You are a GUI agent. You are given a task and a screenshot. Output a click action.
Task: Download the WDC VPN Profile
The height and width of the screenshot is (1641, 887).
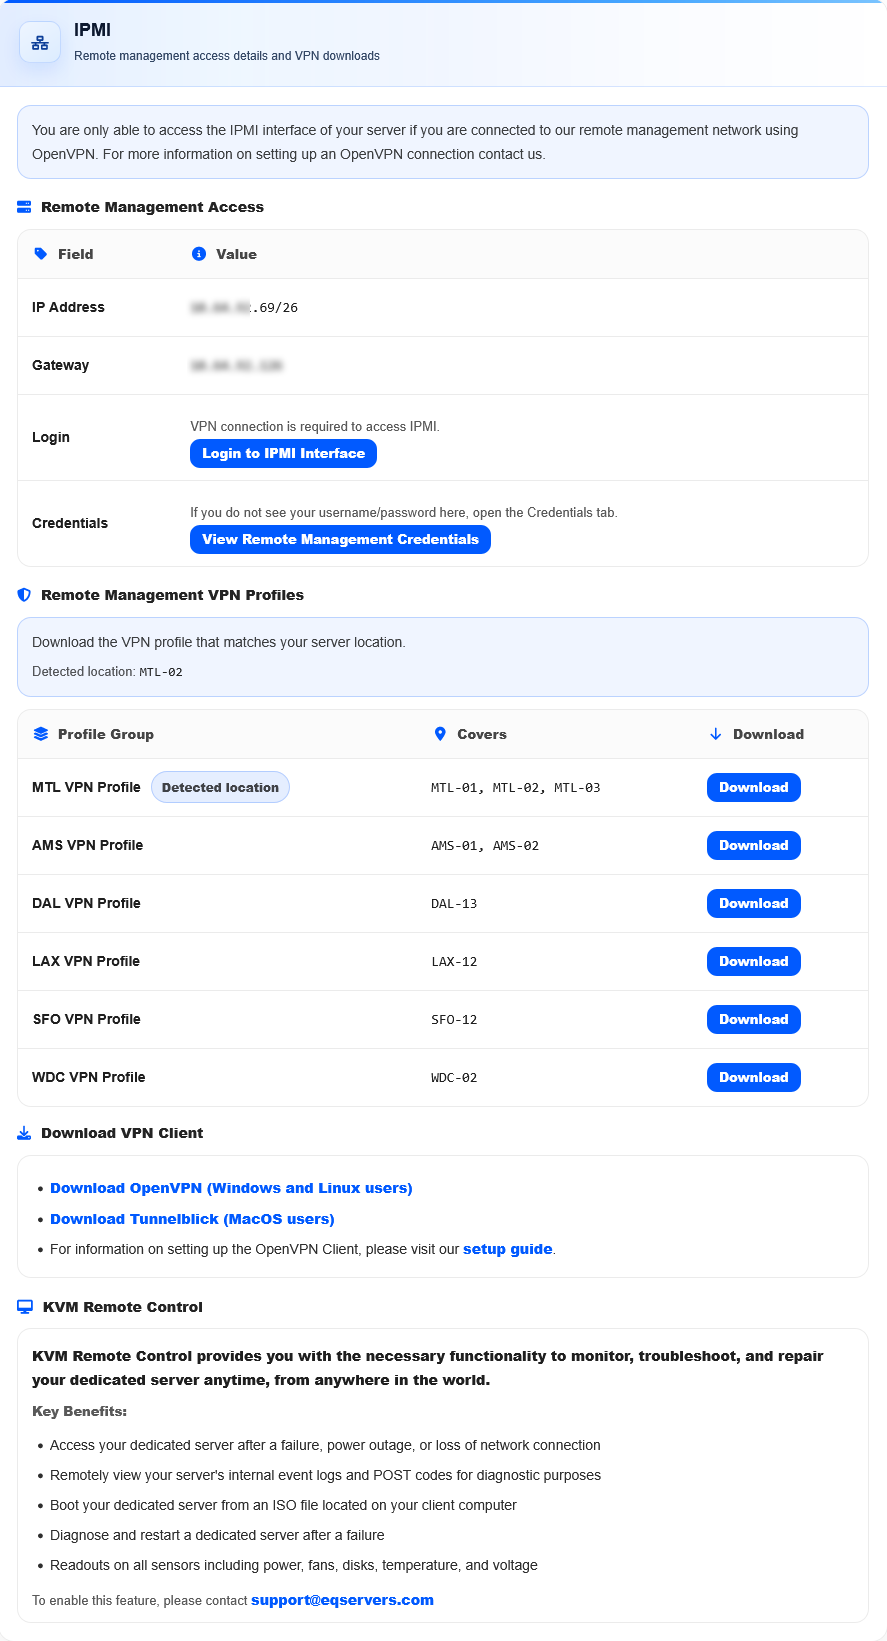click(754, 1077)
